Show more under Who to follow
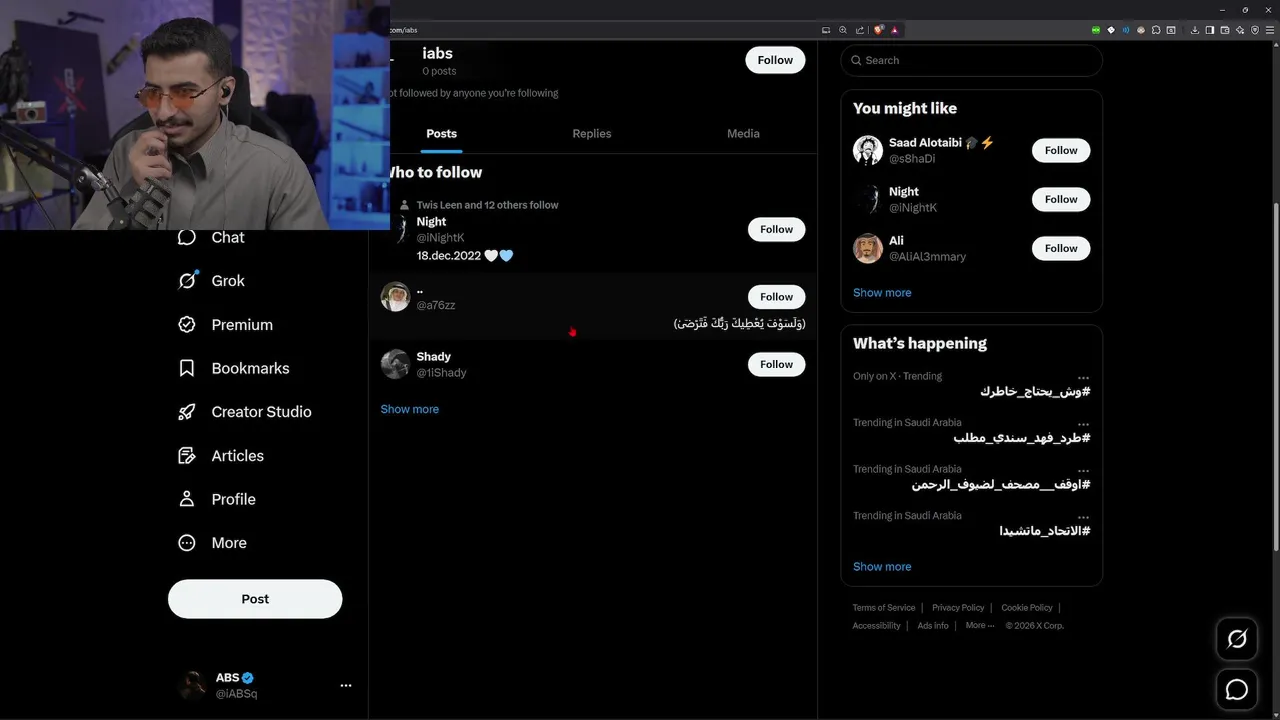 point(409,409)
